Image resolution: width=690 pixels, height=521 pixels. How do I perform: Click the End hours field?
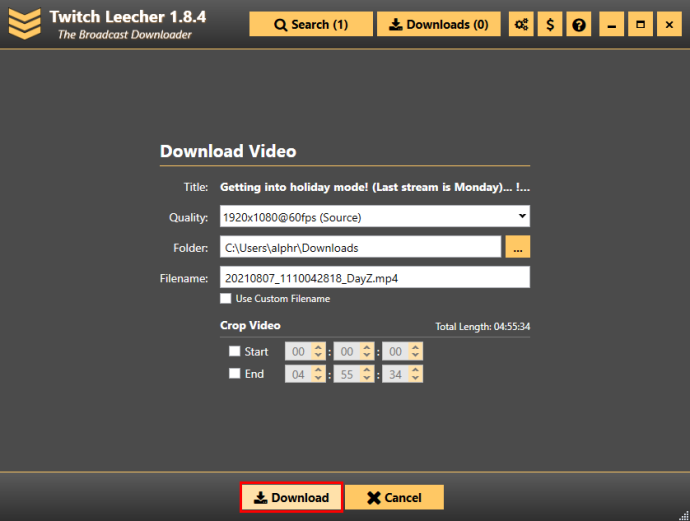[298, 374]
